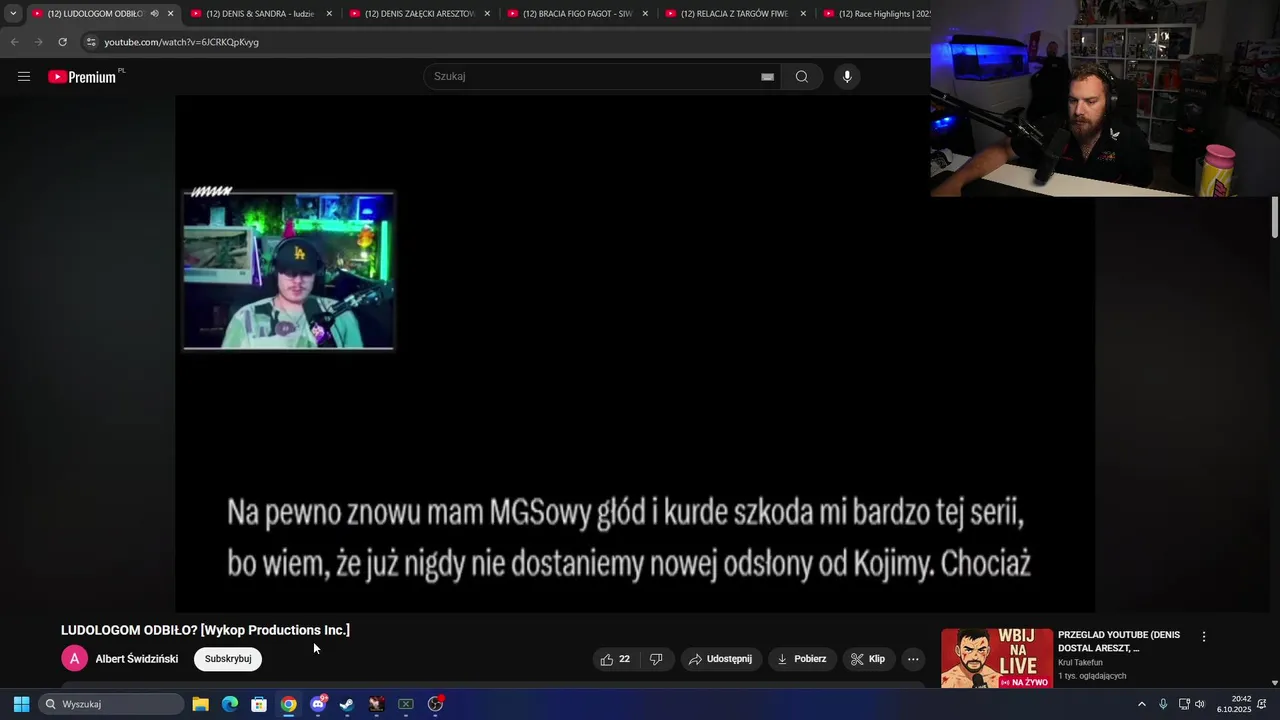1280x720 pixels.
Task: Click the system tray microphone icon
Action: point(1163,704)
